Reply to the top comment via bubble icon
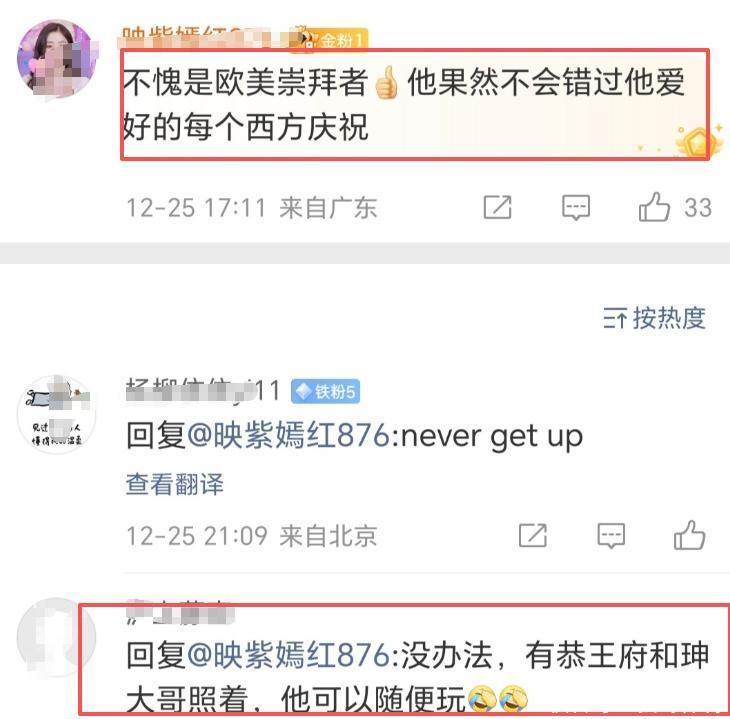This screenshot has width=730, height=719. point(576,207)
